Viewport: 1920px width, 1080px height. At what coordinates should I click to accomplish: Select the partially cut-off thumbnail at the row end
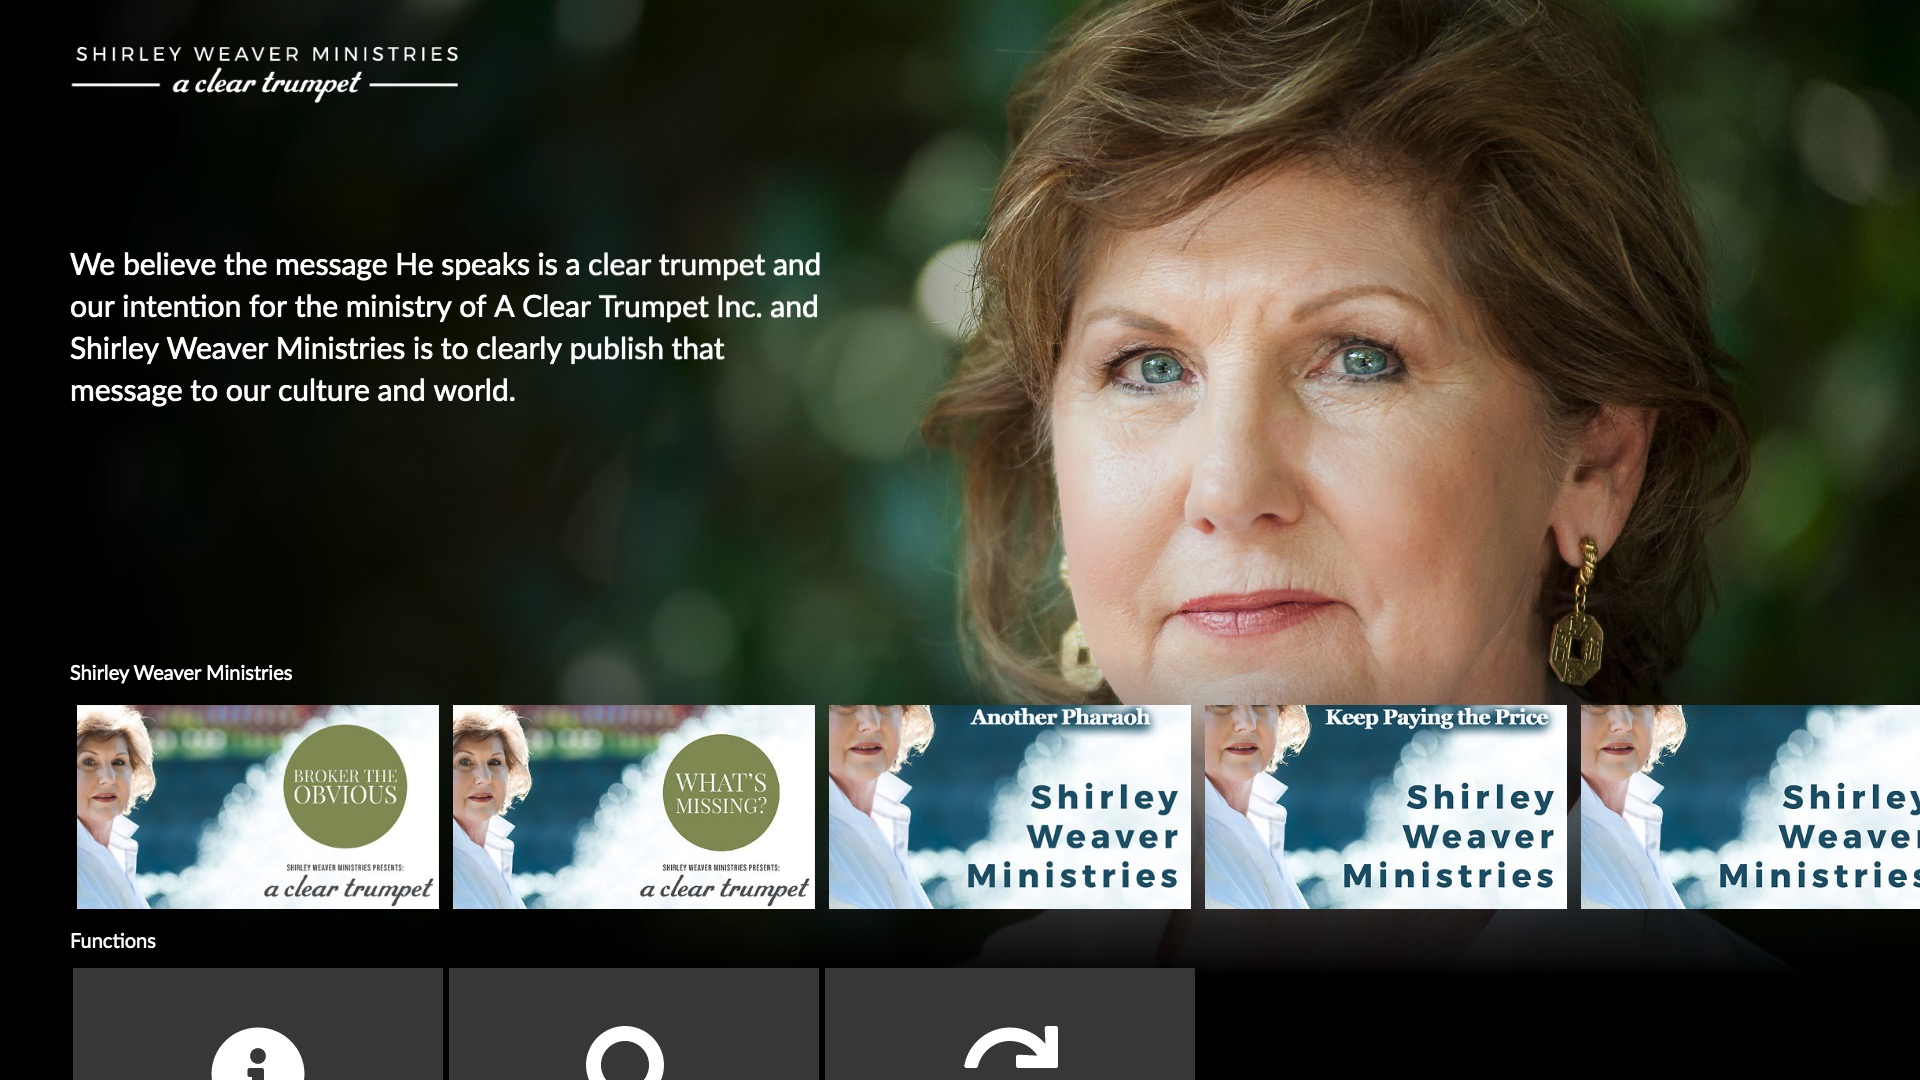pyautogui.click(x=1750, y=807)
